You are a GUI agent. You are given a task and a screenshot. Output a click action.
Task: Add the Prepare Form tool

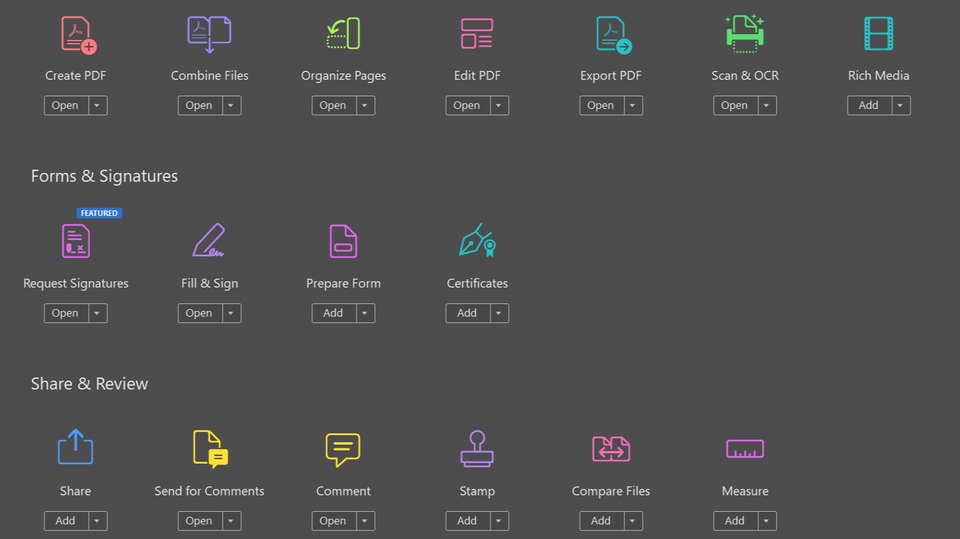[x=333, y=313]
